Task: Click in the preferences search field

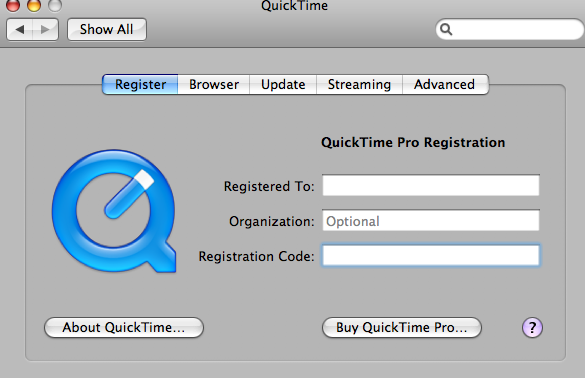Action: (510, 29)
